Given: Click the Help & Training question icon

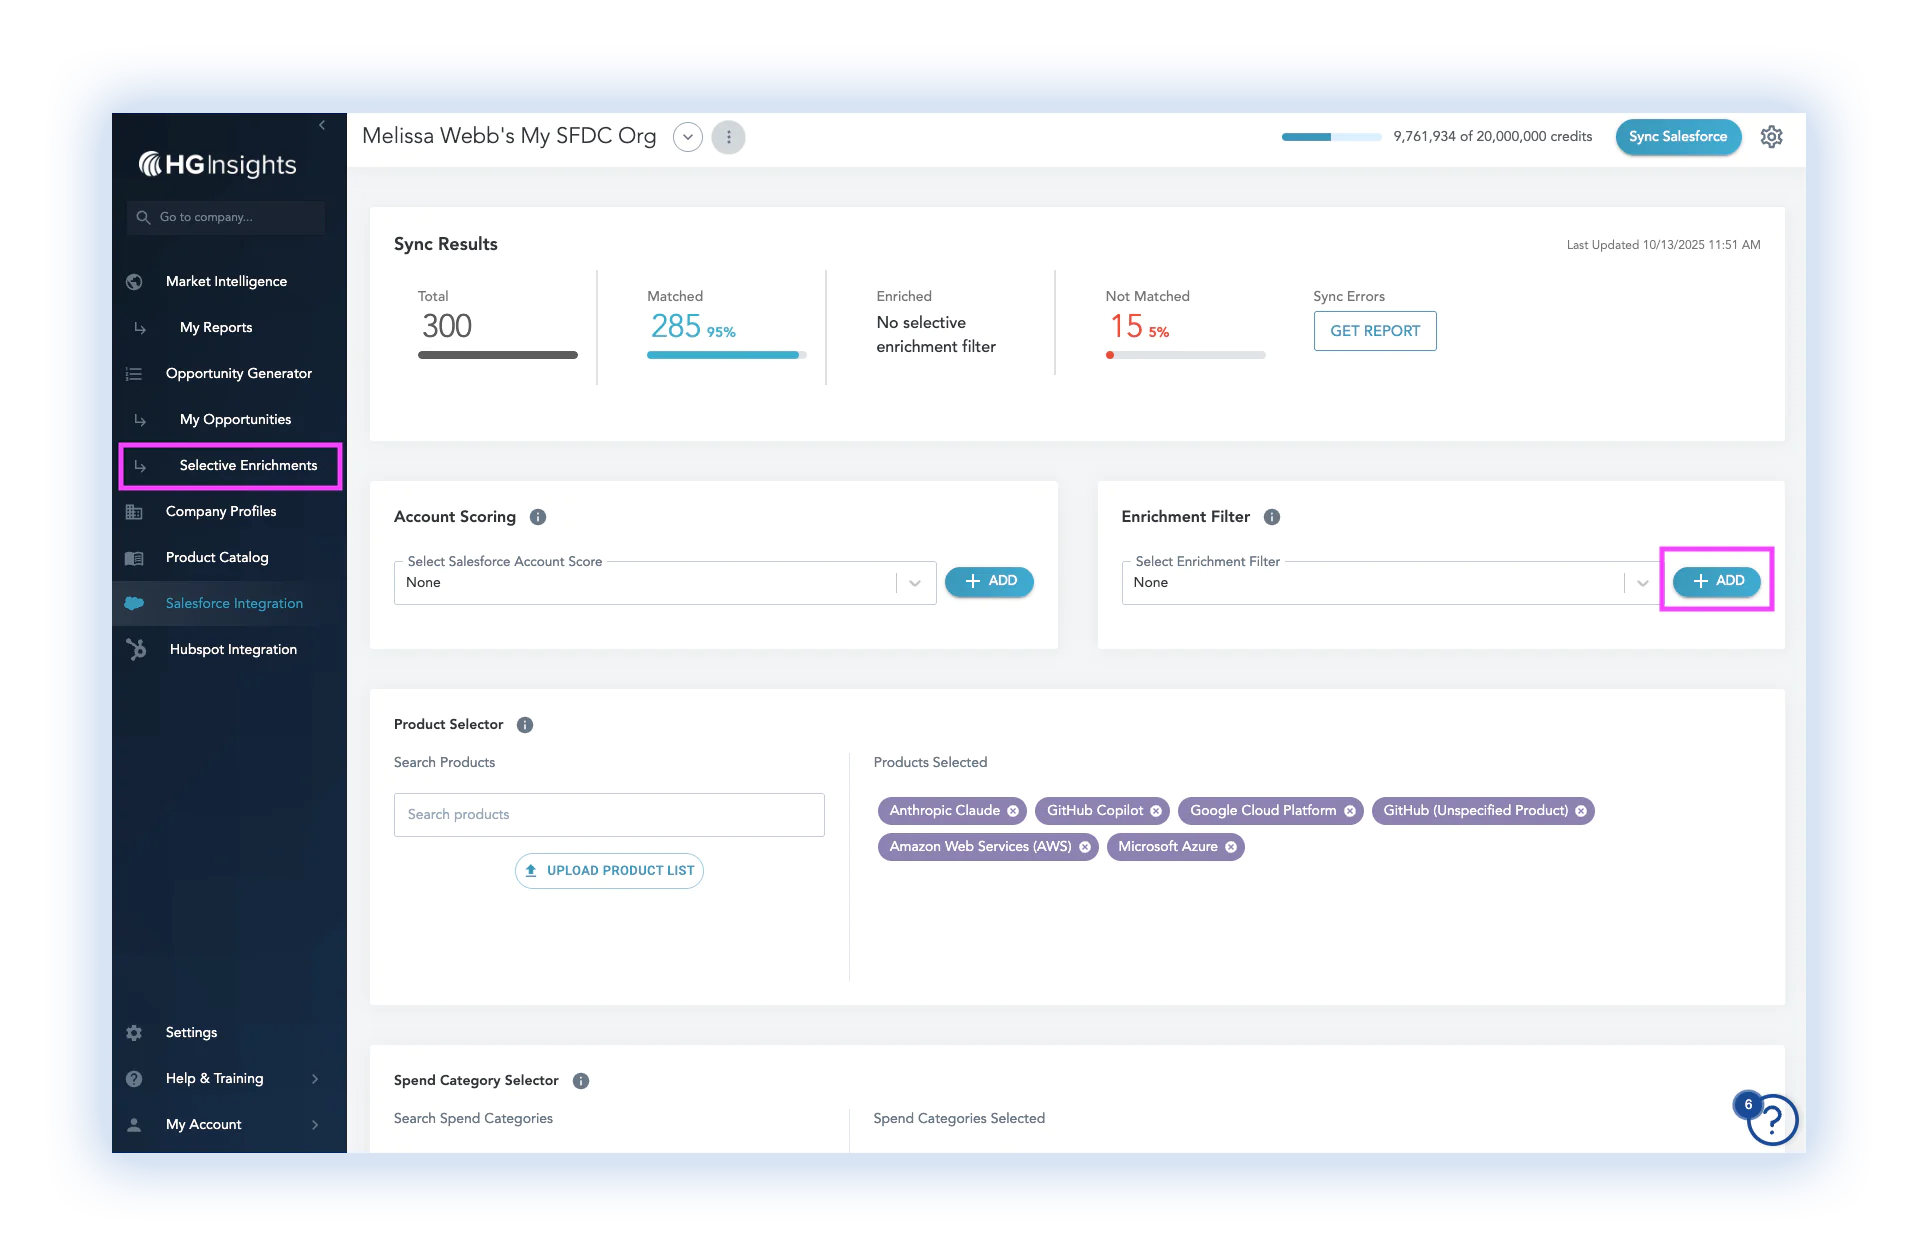Looking at the screenshot, I should (134, 1079).
